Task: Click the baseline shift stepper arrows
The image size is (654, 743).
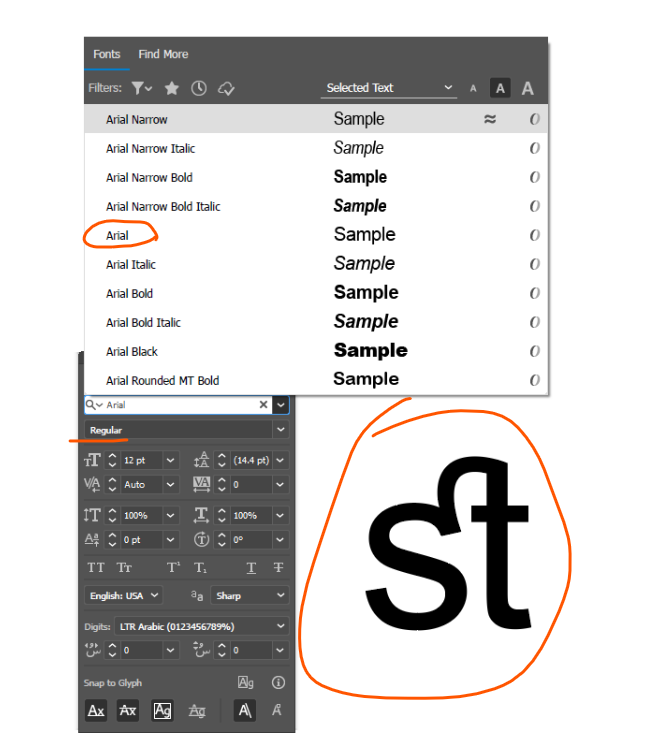Action: point(112,540)
